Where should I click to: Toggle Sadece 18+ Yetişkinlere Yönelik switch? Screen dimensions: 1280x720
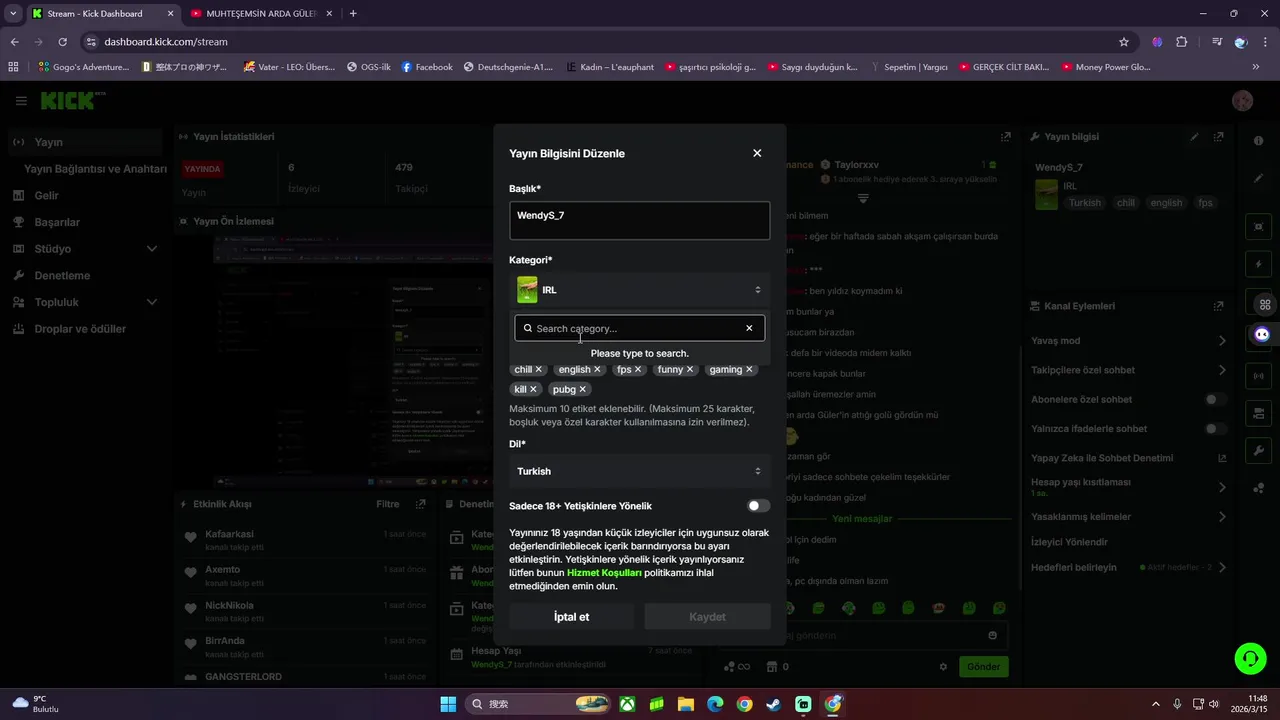[758, 506]
